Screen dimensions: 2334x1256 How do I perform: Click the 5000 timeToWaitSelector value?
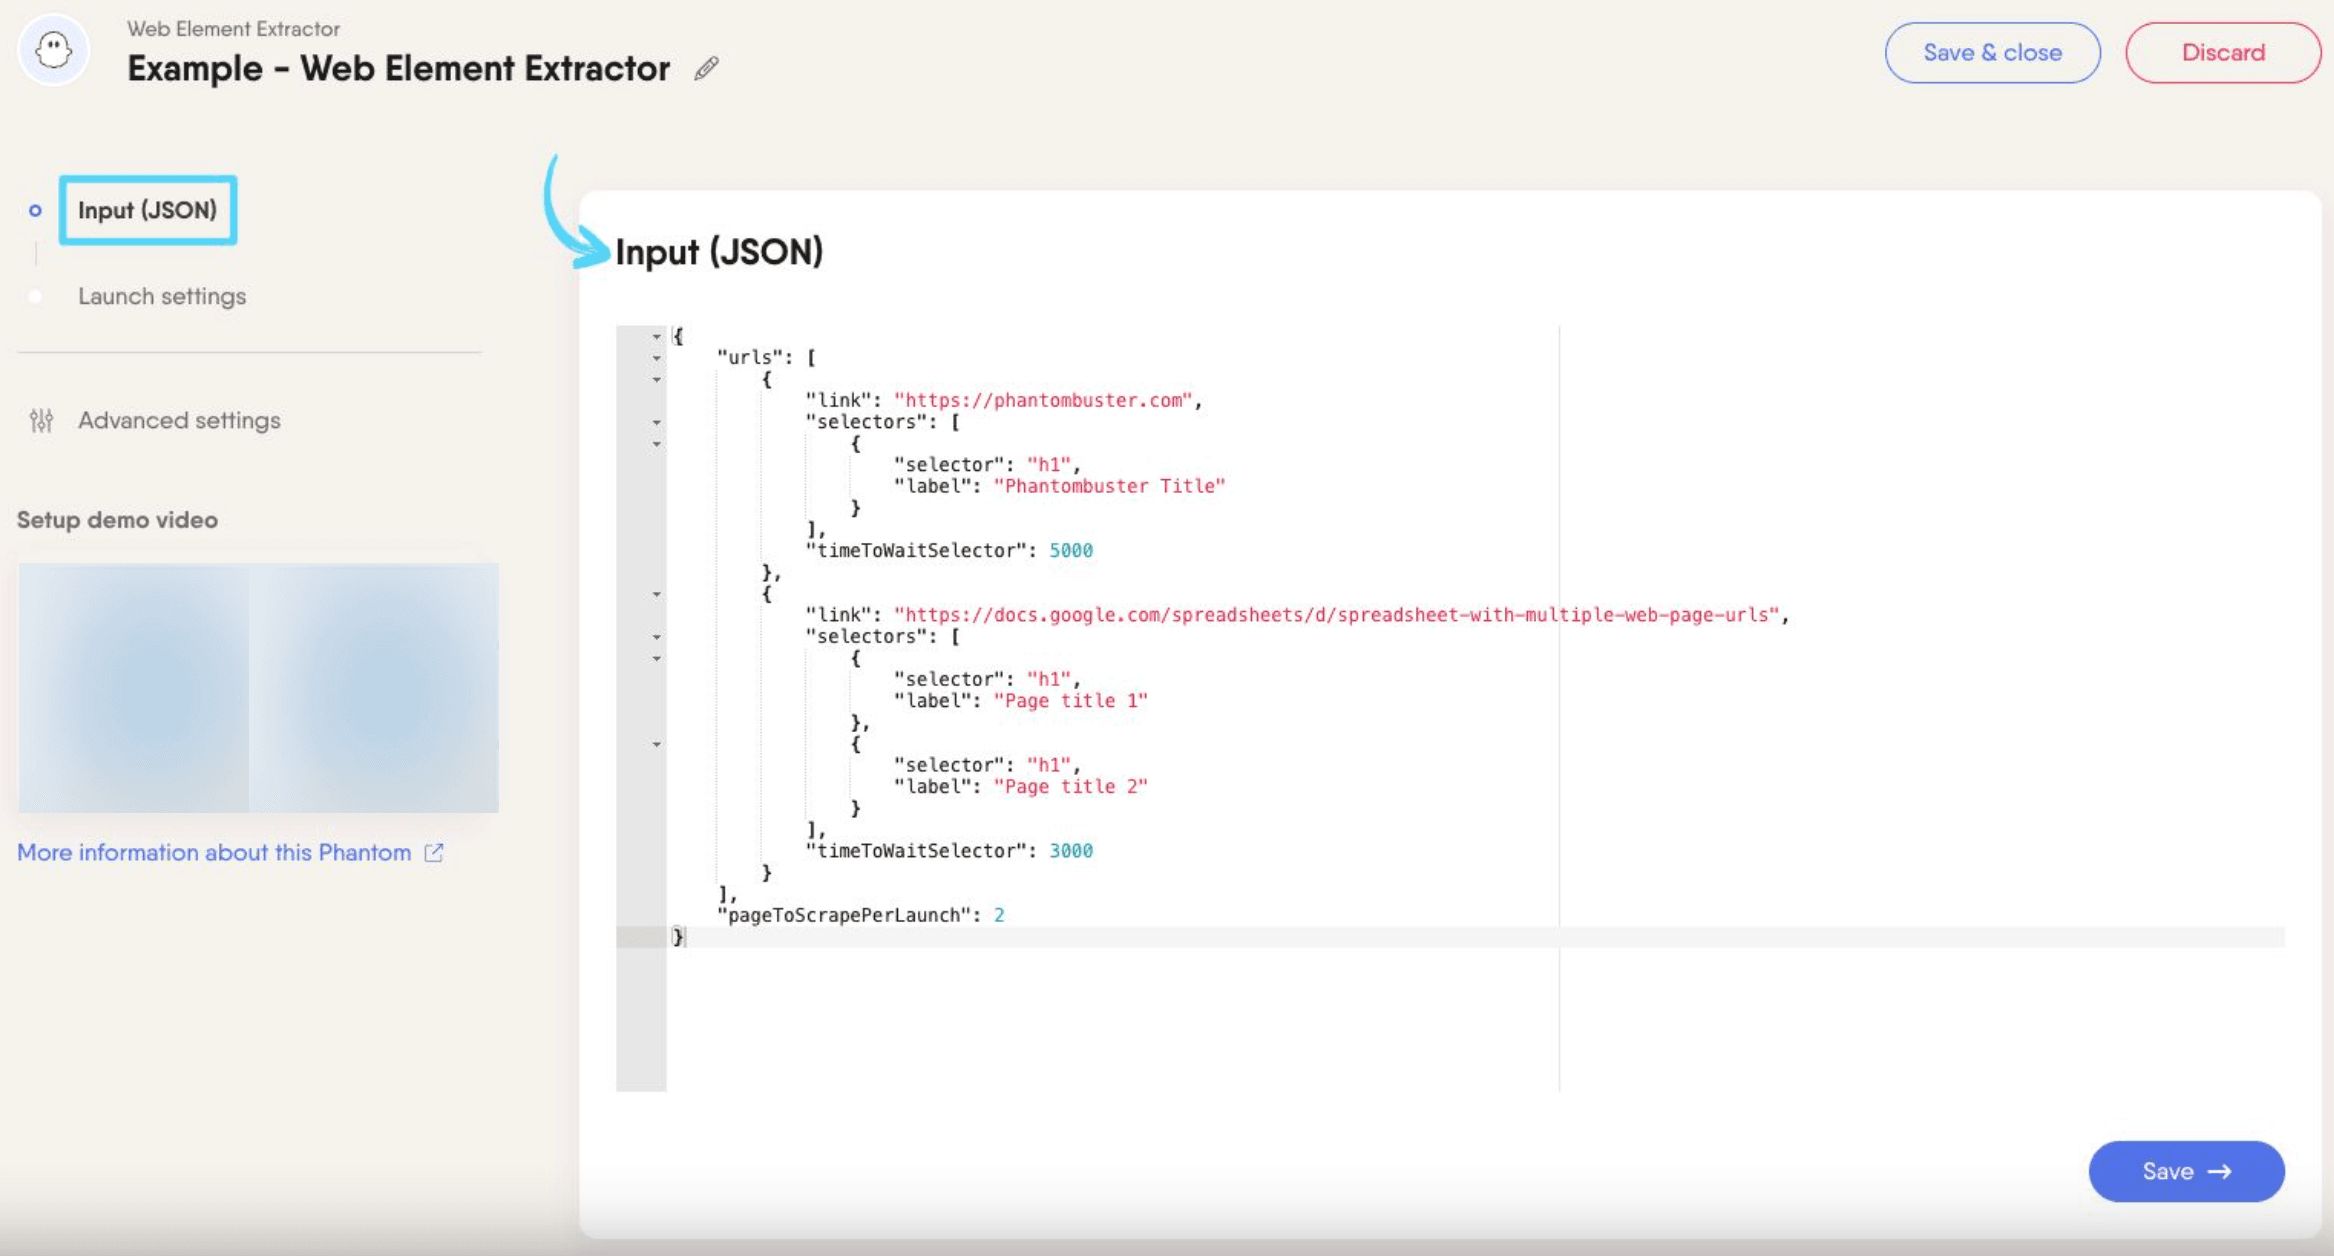1071,550
